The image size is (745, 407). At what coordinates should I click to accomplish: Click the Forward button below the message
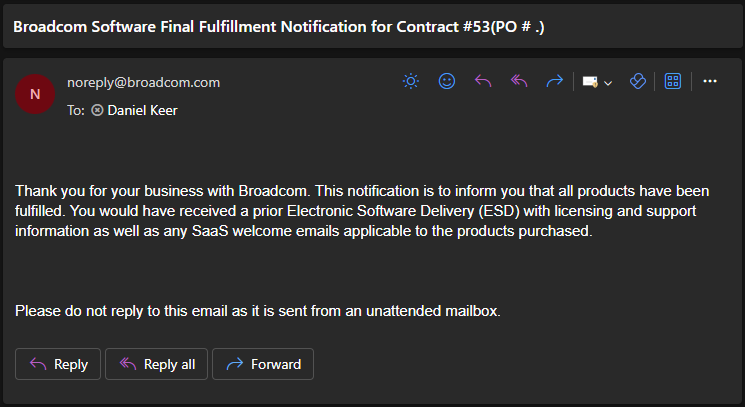263,364
